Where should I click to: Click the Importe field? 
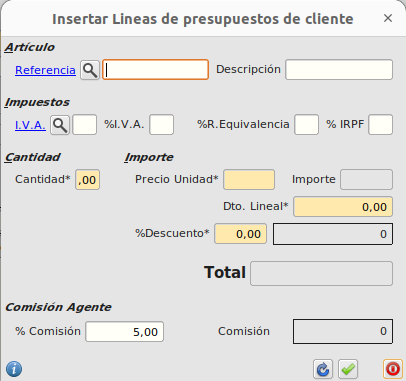pyautogui.click(x=366, y=180)
